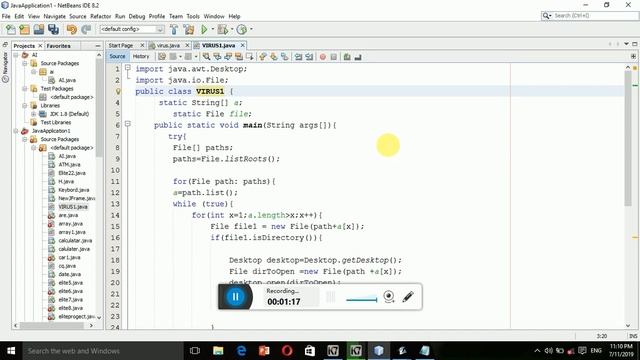Select elite7.java in project tree
The height and width of the screenshot is (360, 640).
pyautogui.click(x=71, y=300)
